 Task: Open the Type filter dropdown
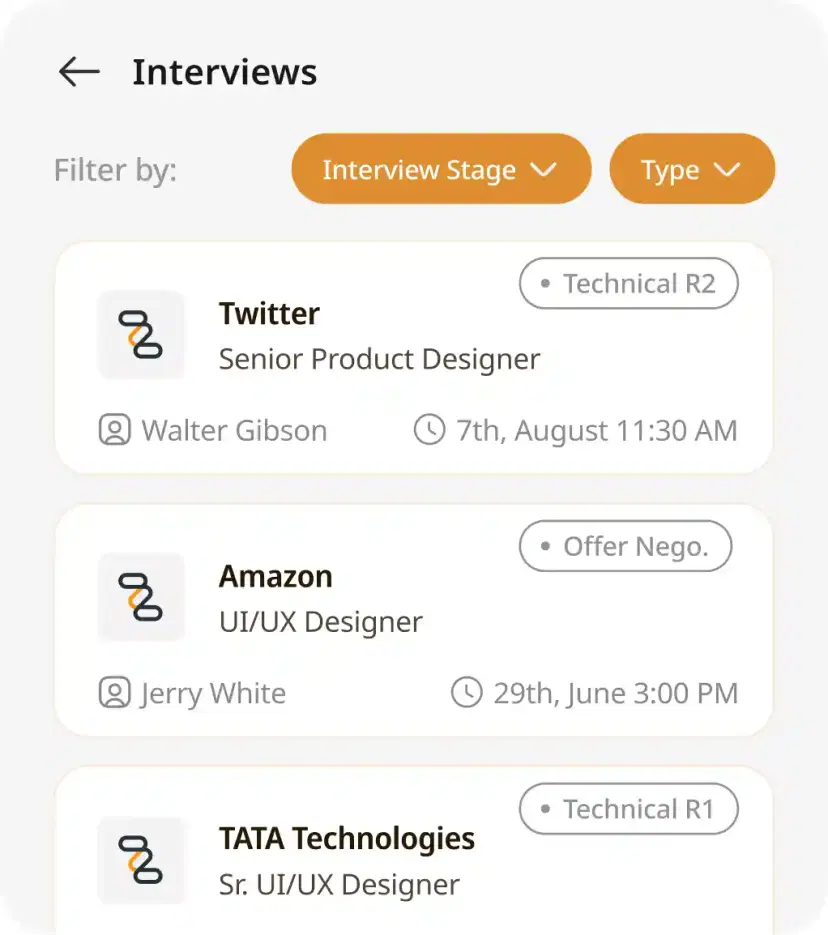tap(692, 169)
